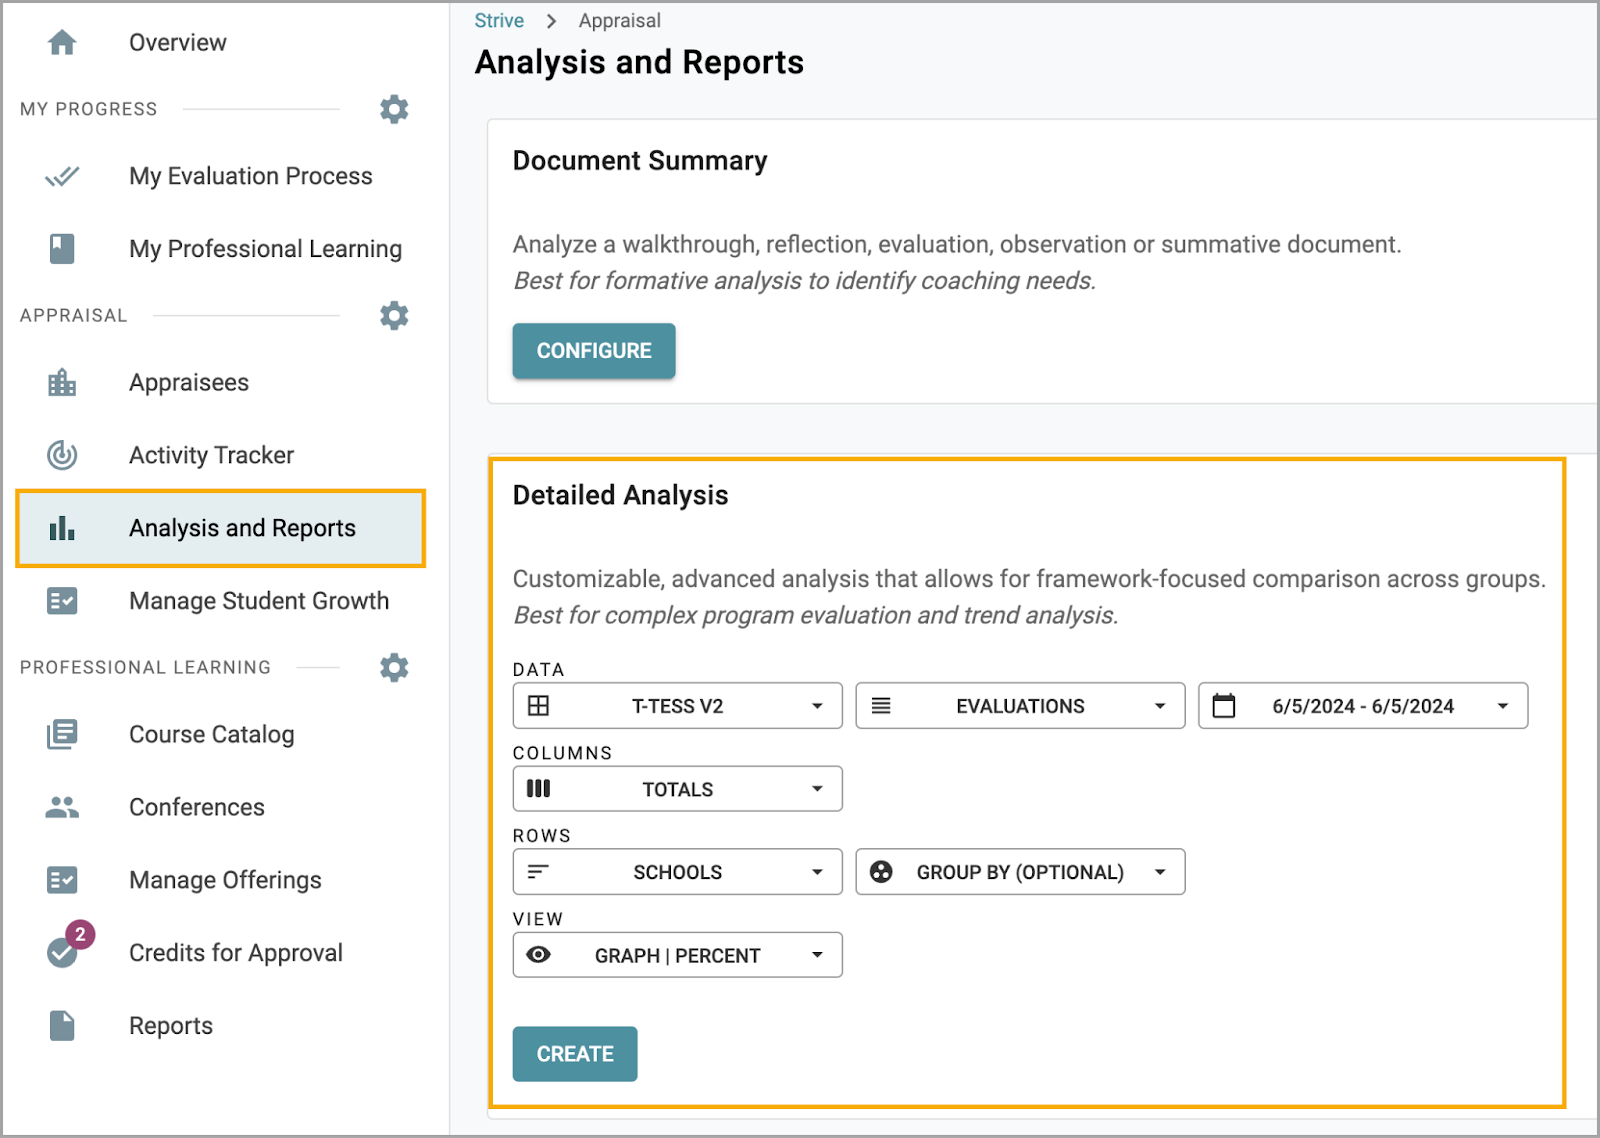Screen dimensions: 1600x1138
Task: Click the MY PROGRESS section label
Action: click(89, 109)
